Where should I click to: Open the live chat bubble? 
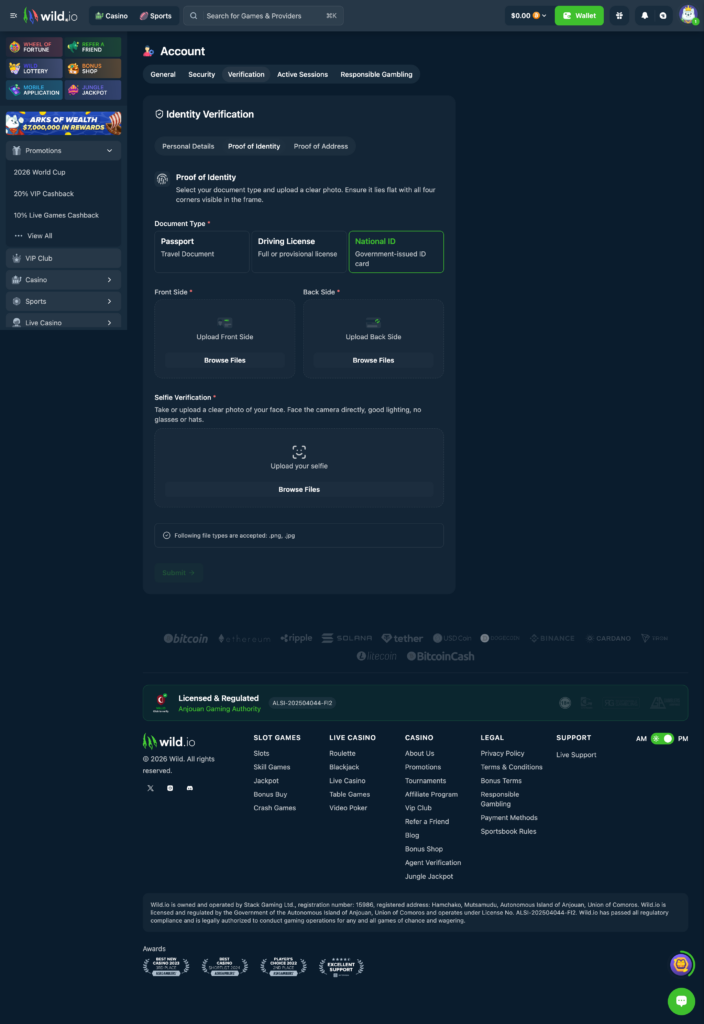click(681, 1001)
